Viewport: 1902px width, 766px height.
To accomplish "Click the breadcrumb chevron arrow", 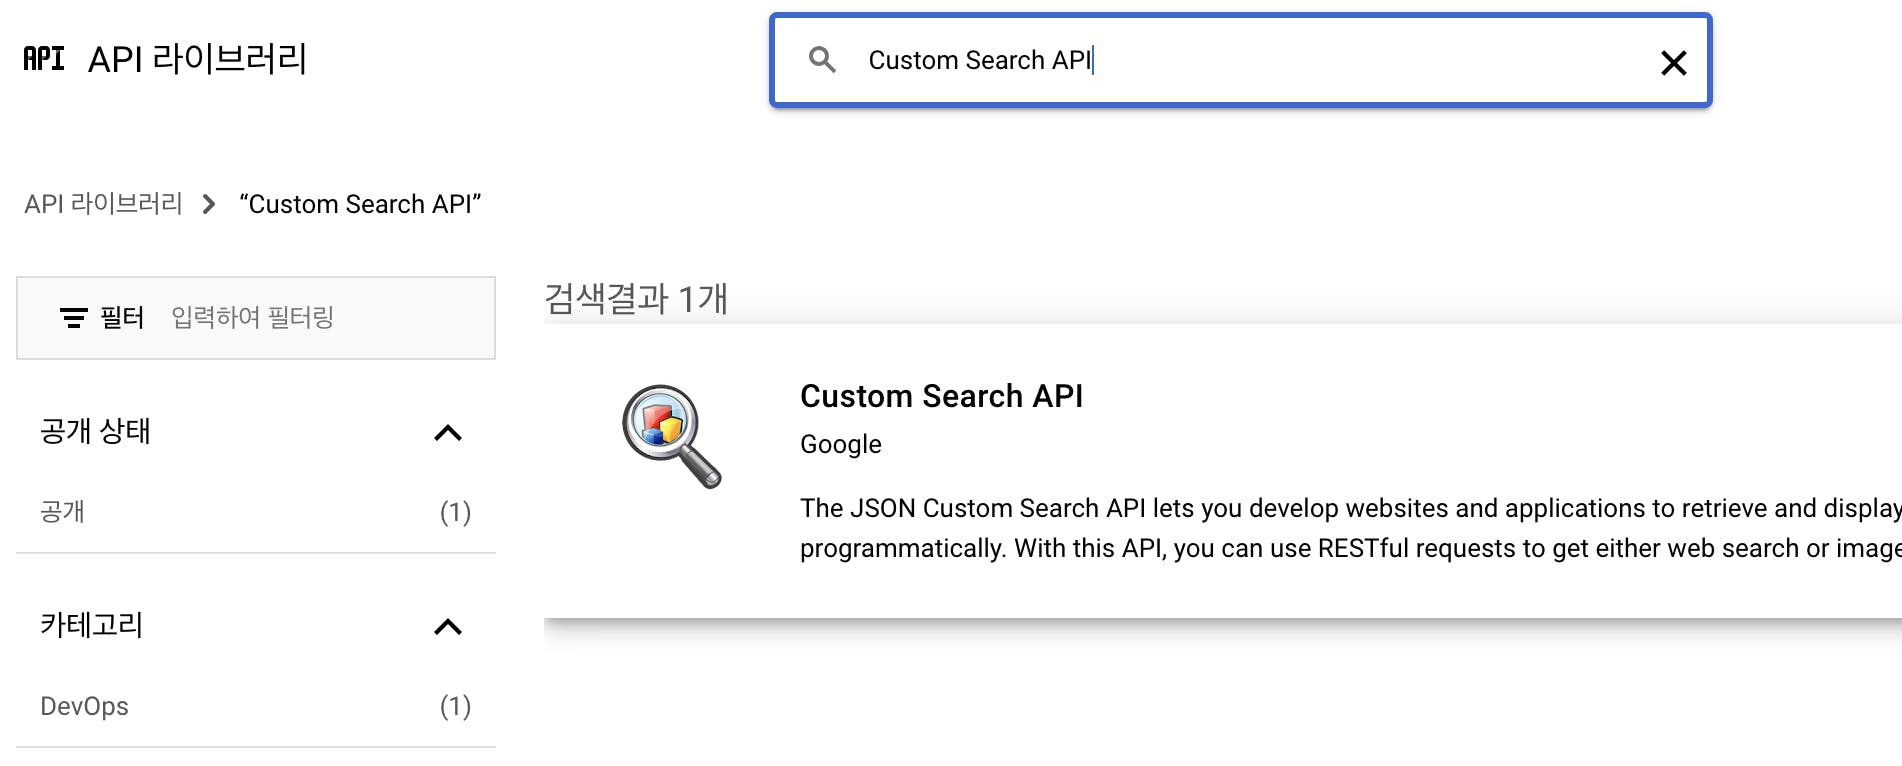I will tap(209, 205).
